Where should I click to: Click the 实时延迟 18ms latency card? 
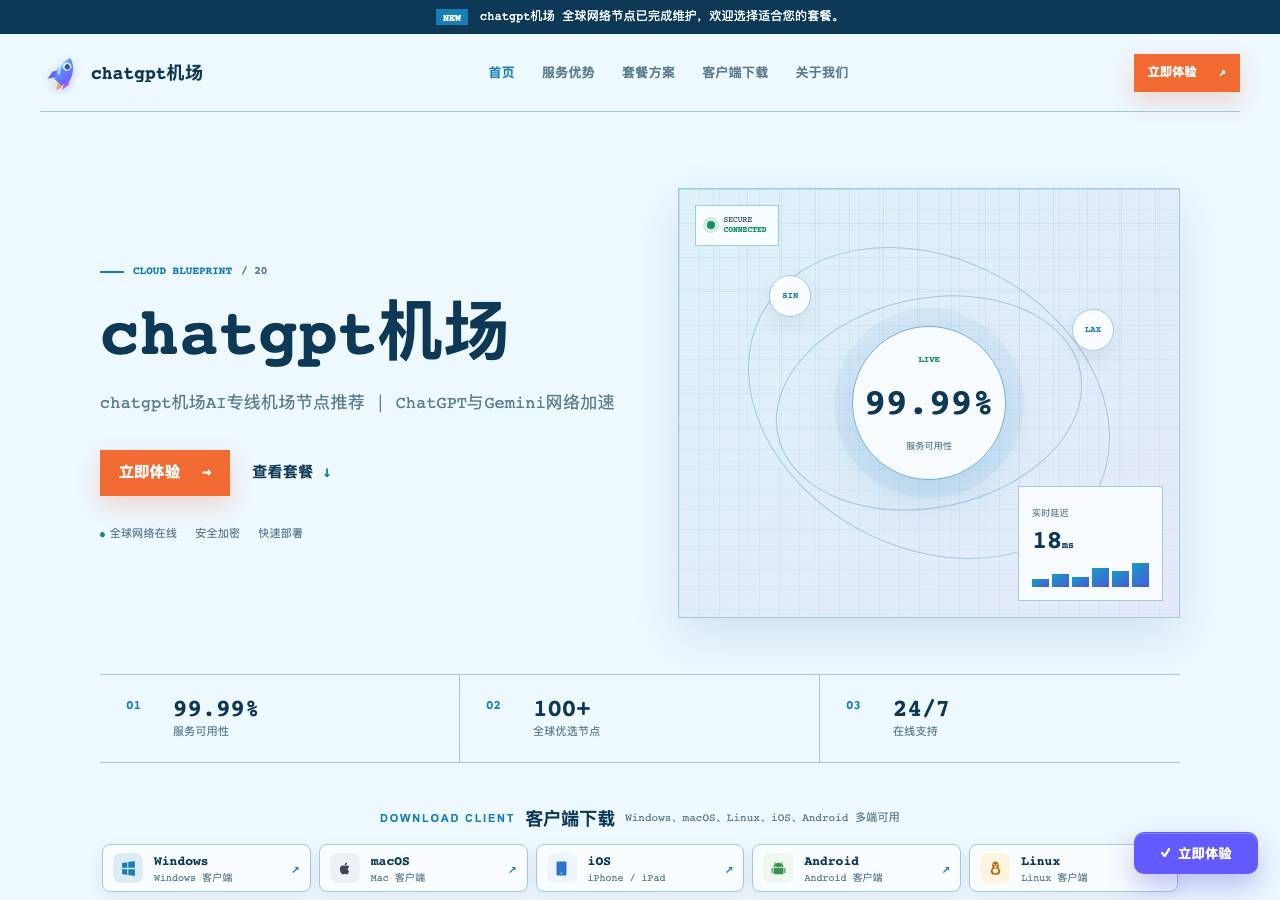click(1090, 543)
